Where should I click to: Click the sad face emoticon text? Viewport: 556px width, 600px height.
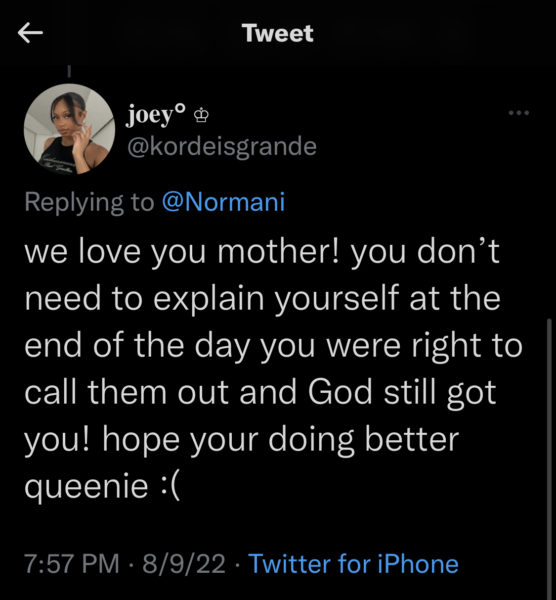(x=169, y=487)
